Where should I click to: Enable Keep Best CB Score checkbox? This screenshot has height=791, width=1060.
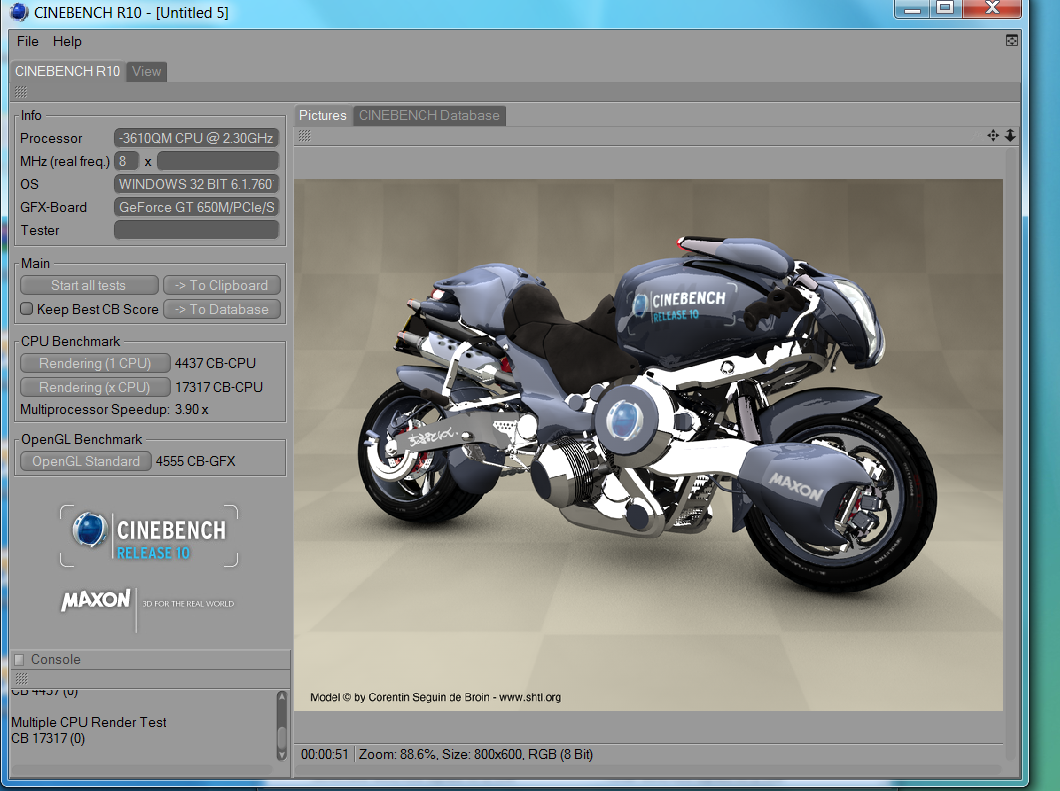pyautogui.click(x=26, y=309)
